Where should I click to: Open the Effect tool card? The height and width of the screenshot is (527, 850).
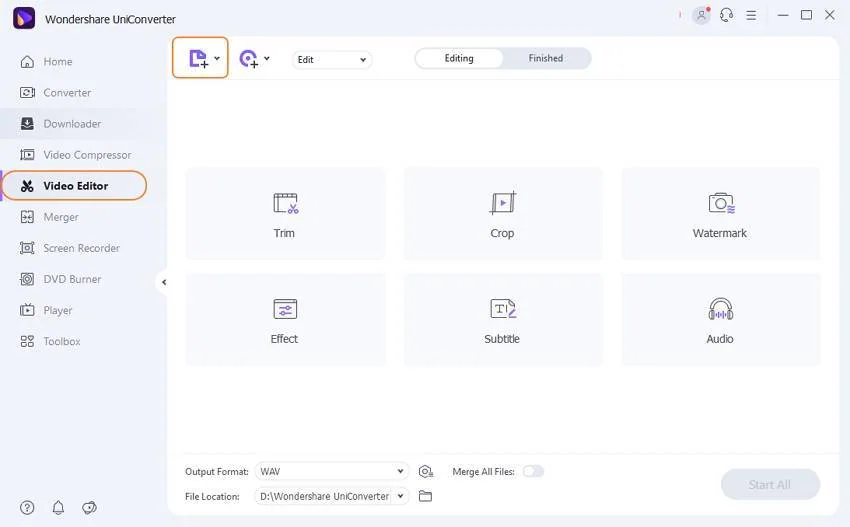[x=285, y=319]
